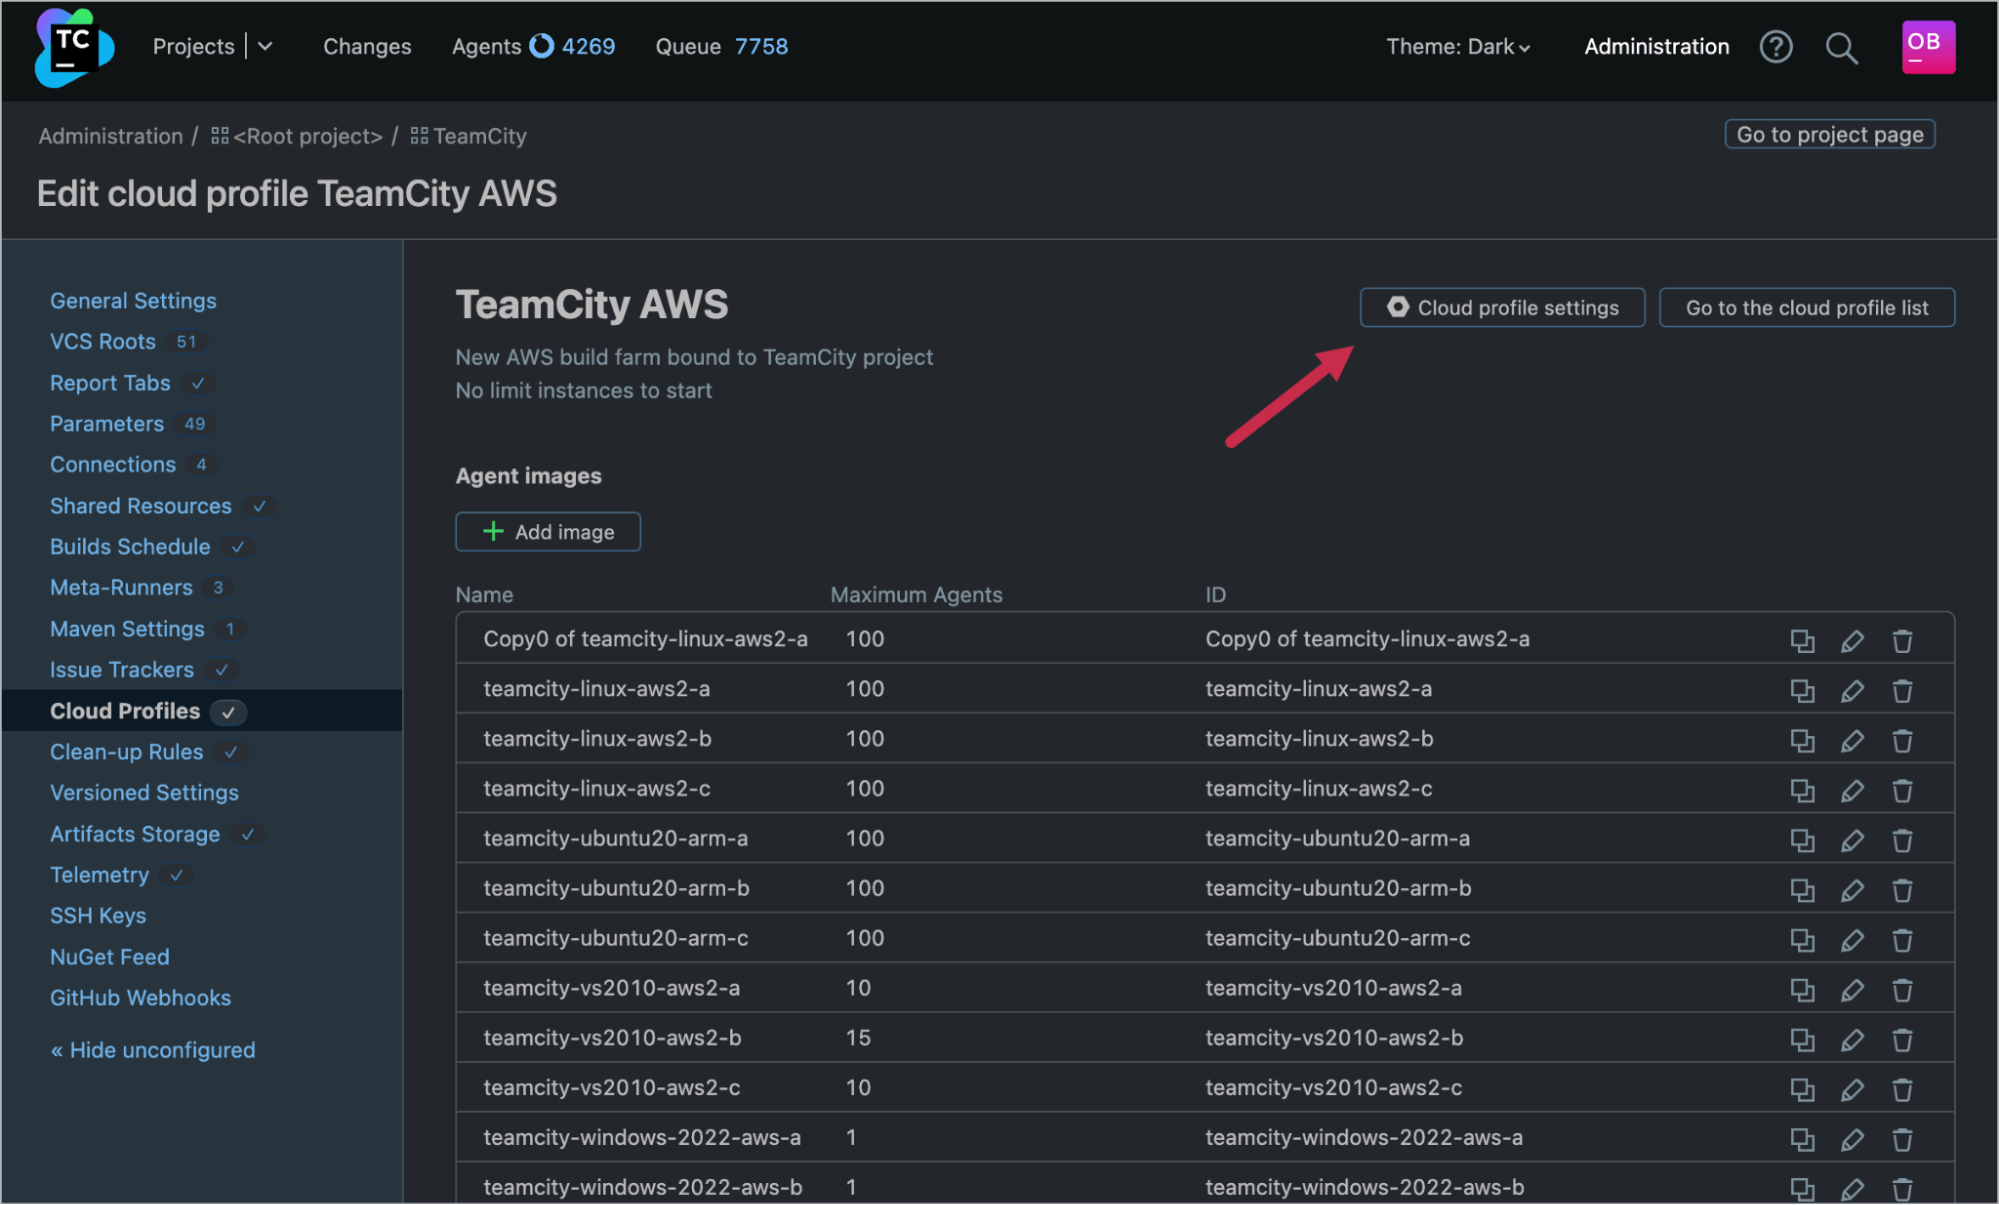Copy the teamcity-vs2010-aws2-a image
The image size is (1999, 1205).
click(1802, 990)
